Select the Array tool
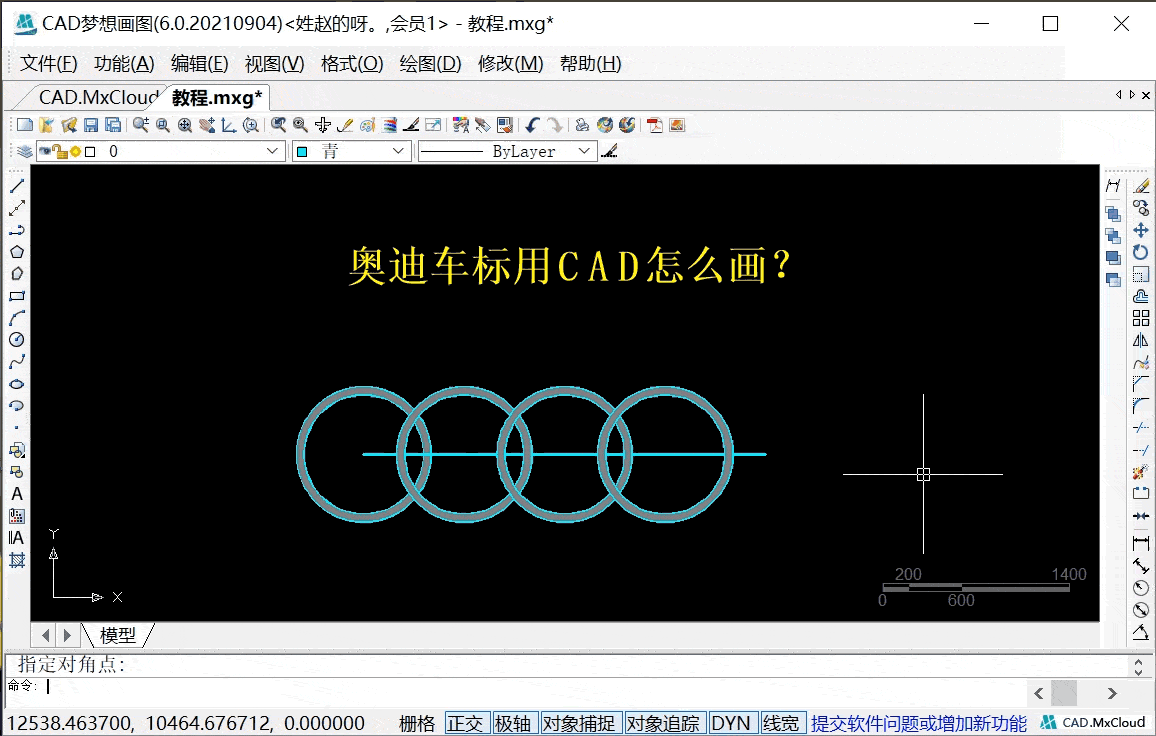The height and width of the screenshot is (736, 1156). tap(1141, 318)
